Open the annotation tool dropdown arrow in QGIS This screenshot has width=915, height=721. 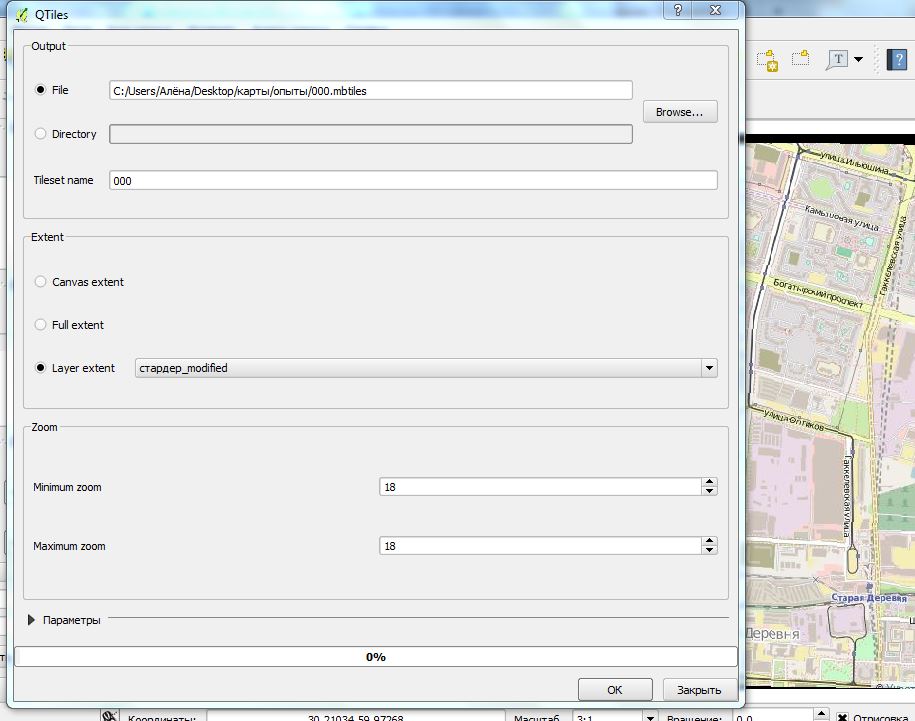click(858, 59)
